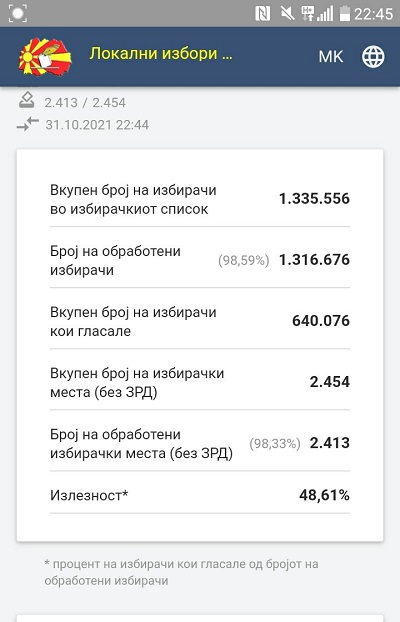400x622 pixels.
Task: Open the globe language selector icon
Action: [x=373, y=56]
